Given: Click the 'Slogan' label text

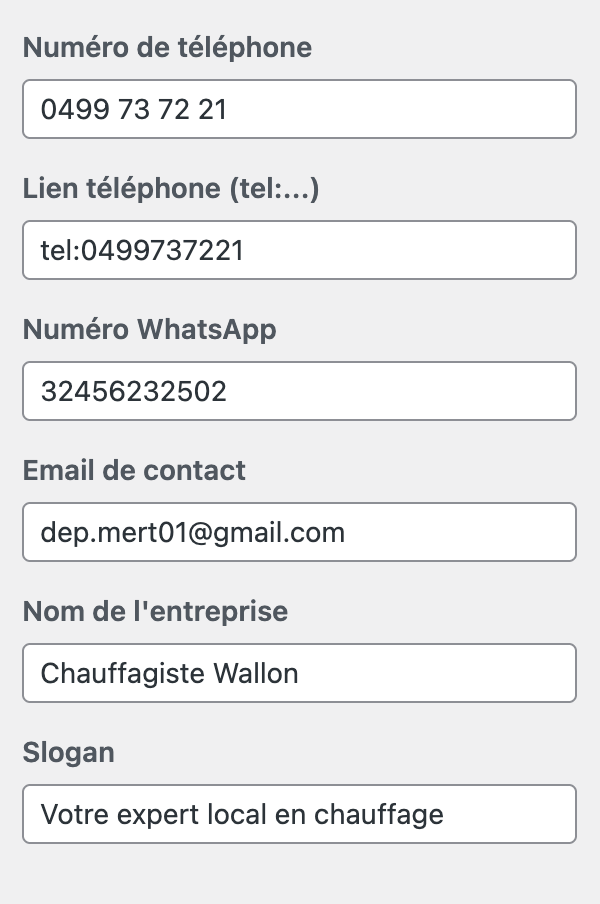Looking at the screenshot, I should 68,752.
